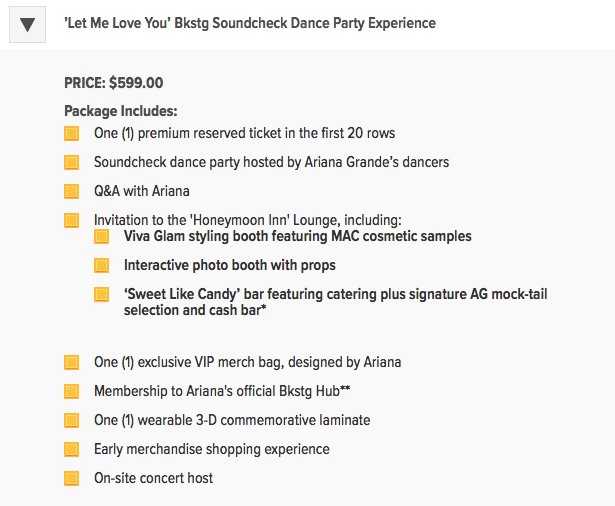The image size is (615, 506).
Task: Click the yellow bullet beside On-site concert host
Action: pyautogui.click(x=71, y=478)
